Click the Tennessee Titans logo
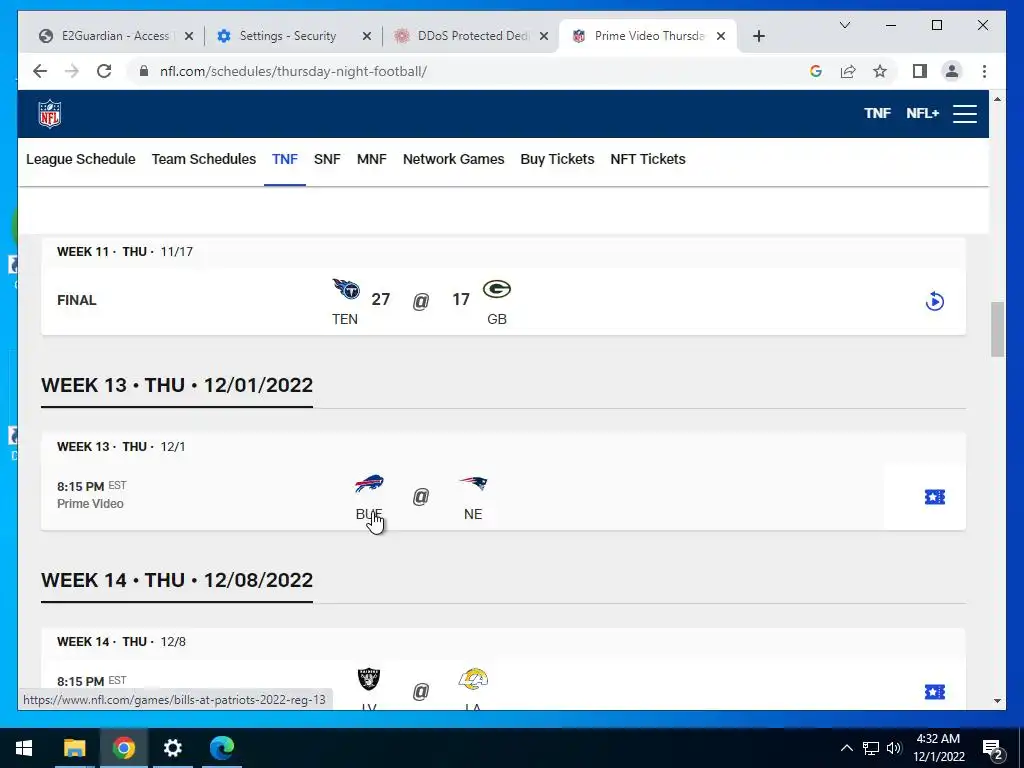Viewport: 1024px width, 768px height. [346, 288]
